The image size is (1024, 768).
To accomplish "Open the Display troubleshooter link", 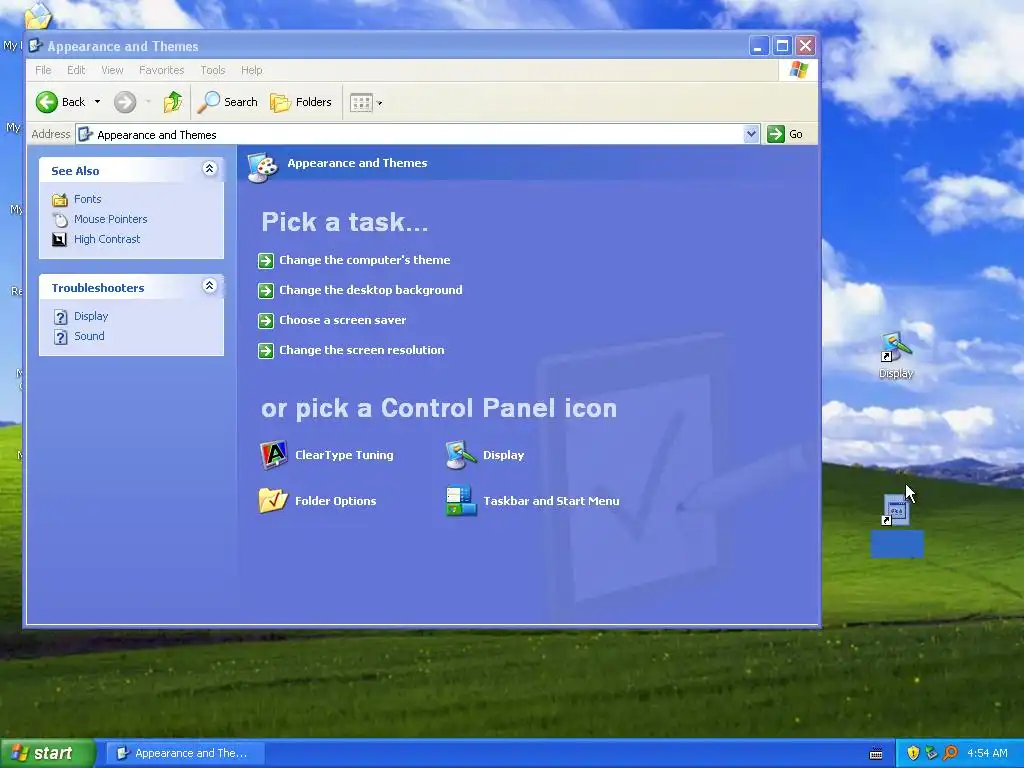I will tap(91, 316).
